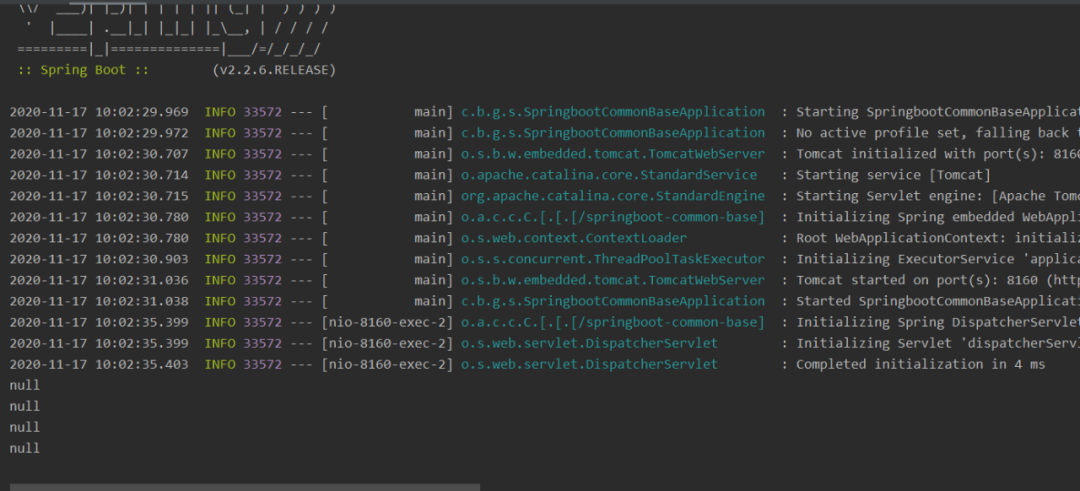The height and width of the screenshot is (491, 1080).
Task: Select timestamp 2020-11-17 10:02:31.036
Action: pos(98,280)
